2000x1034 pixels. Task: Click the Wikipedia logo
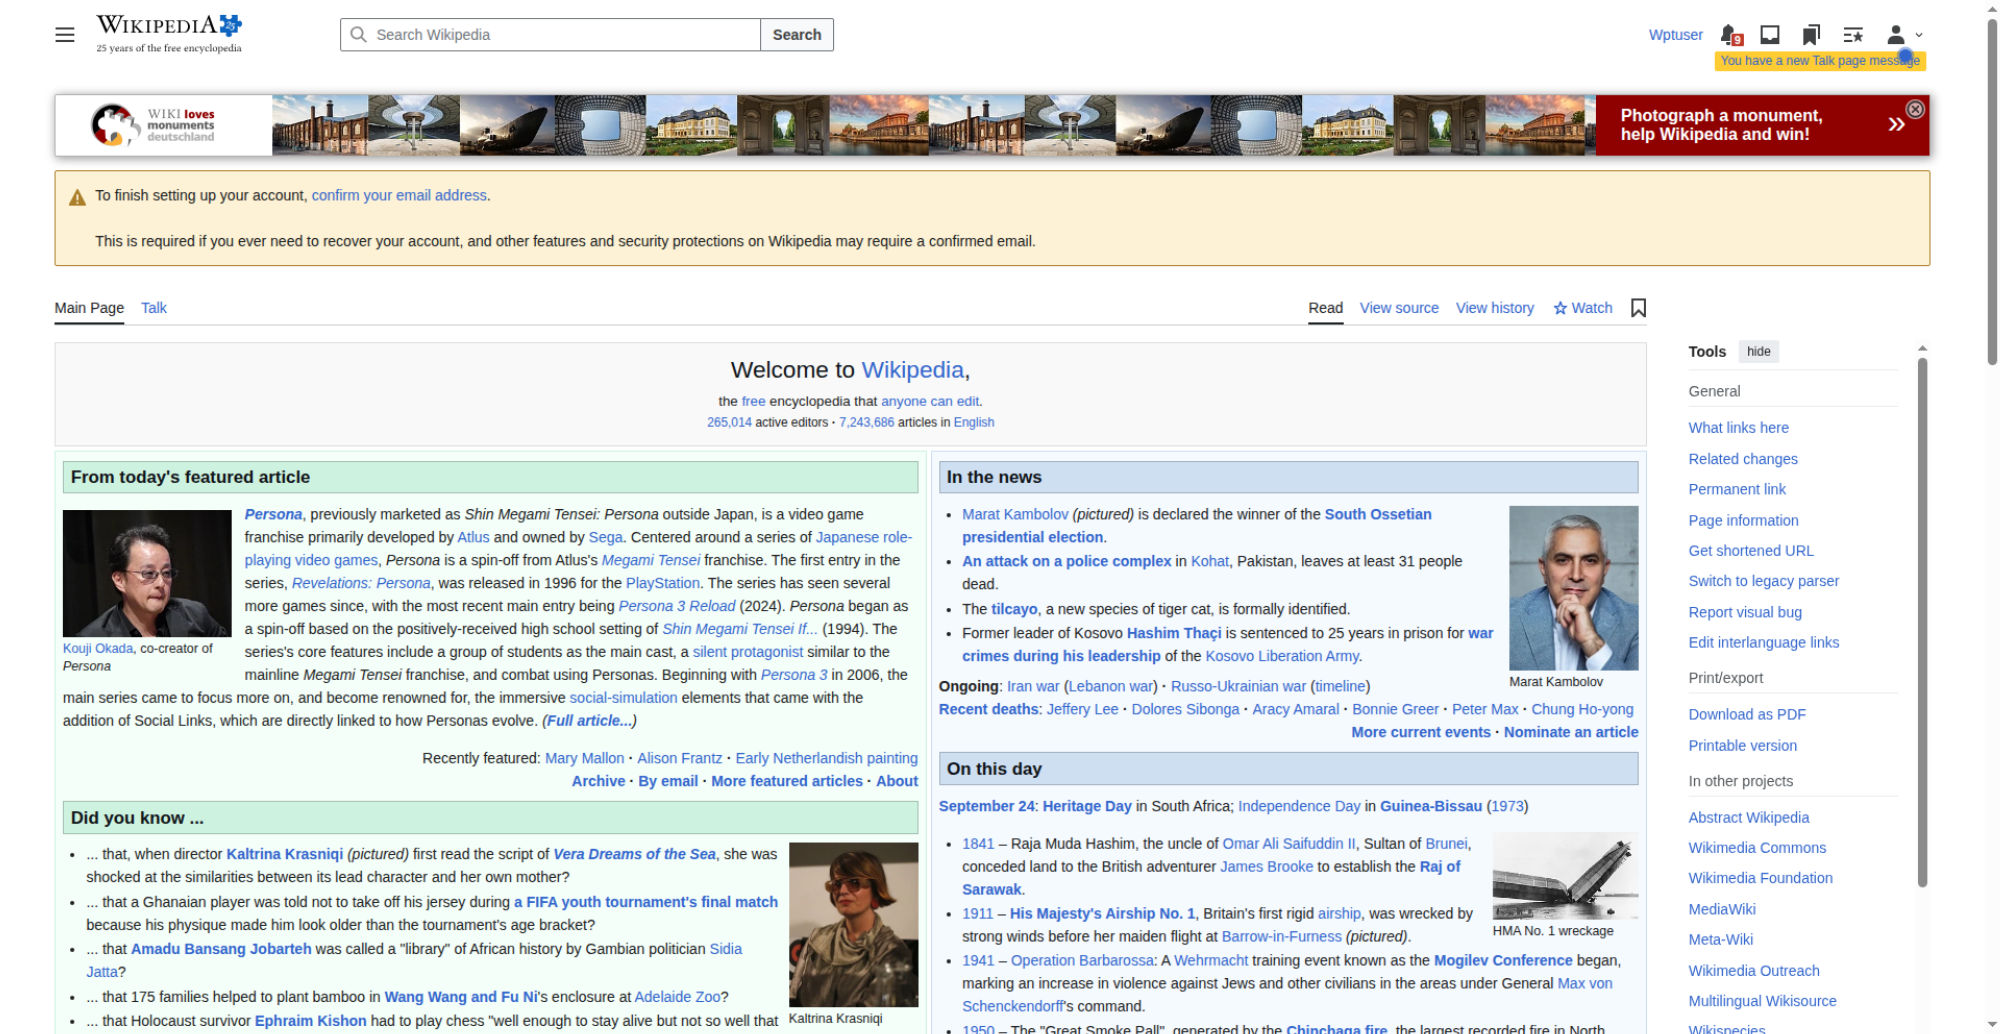[x=169, y=33]
